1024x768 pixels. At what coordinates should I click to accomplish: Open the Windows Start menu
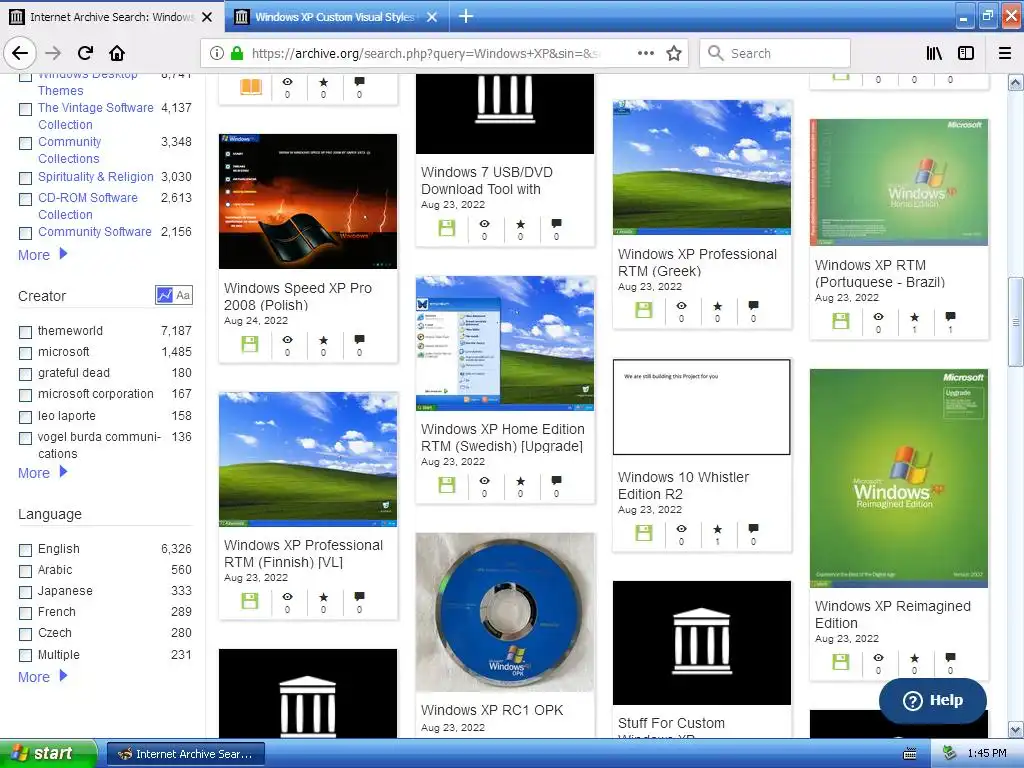tap(47, 754)
